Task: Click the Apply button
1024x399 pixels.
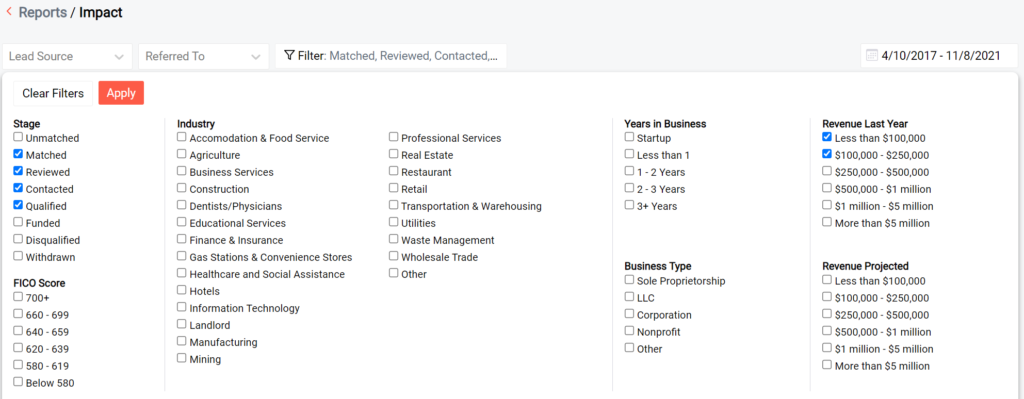Action: (x=121, y=93)
